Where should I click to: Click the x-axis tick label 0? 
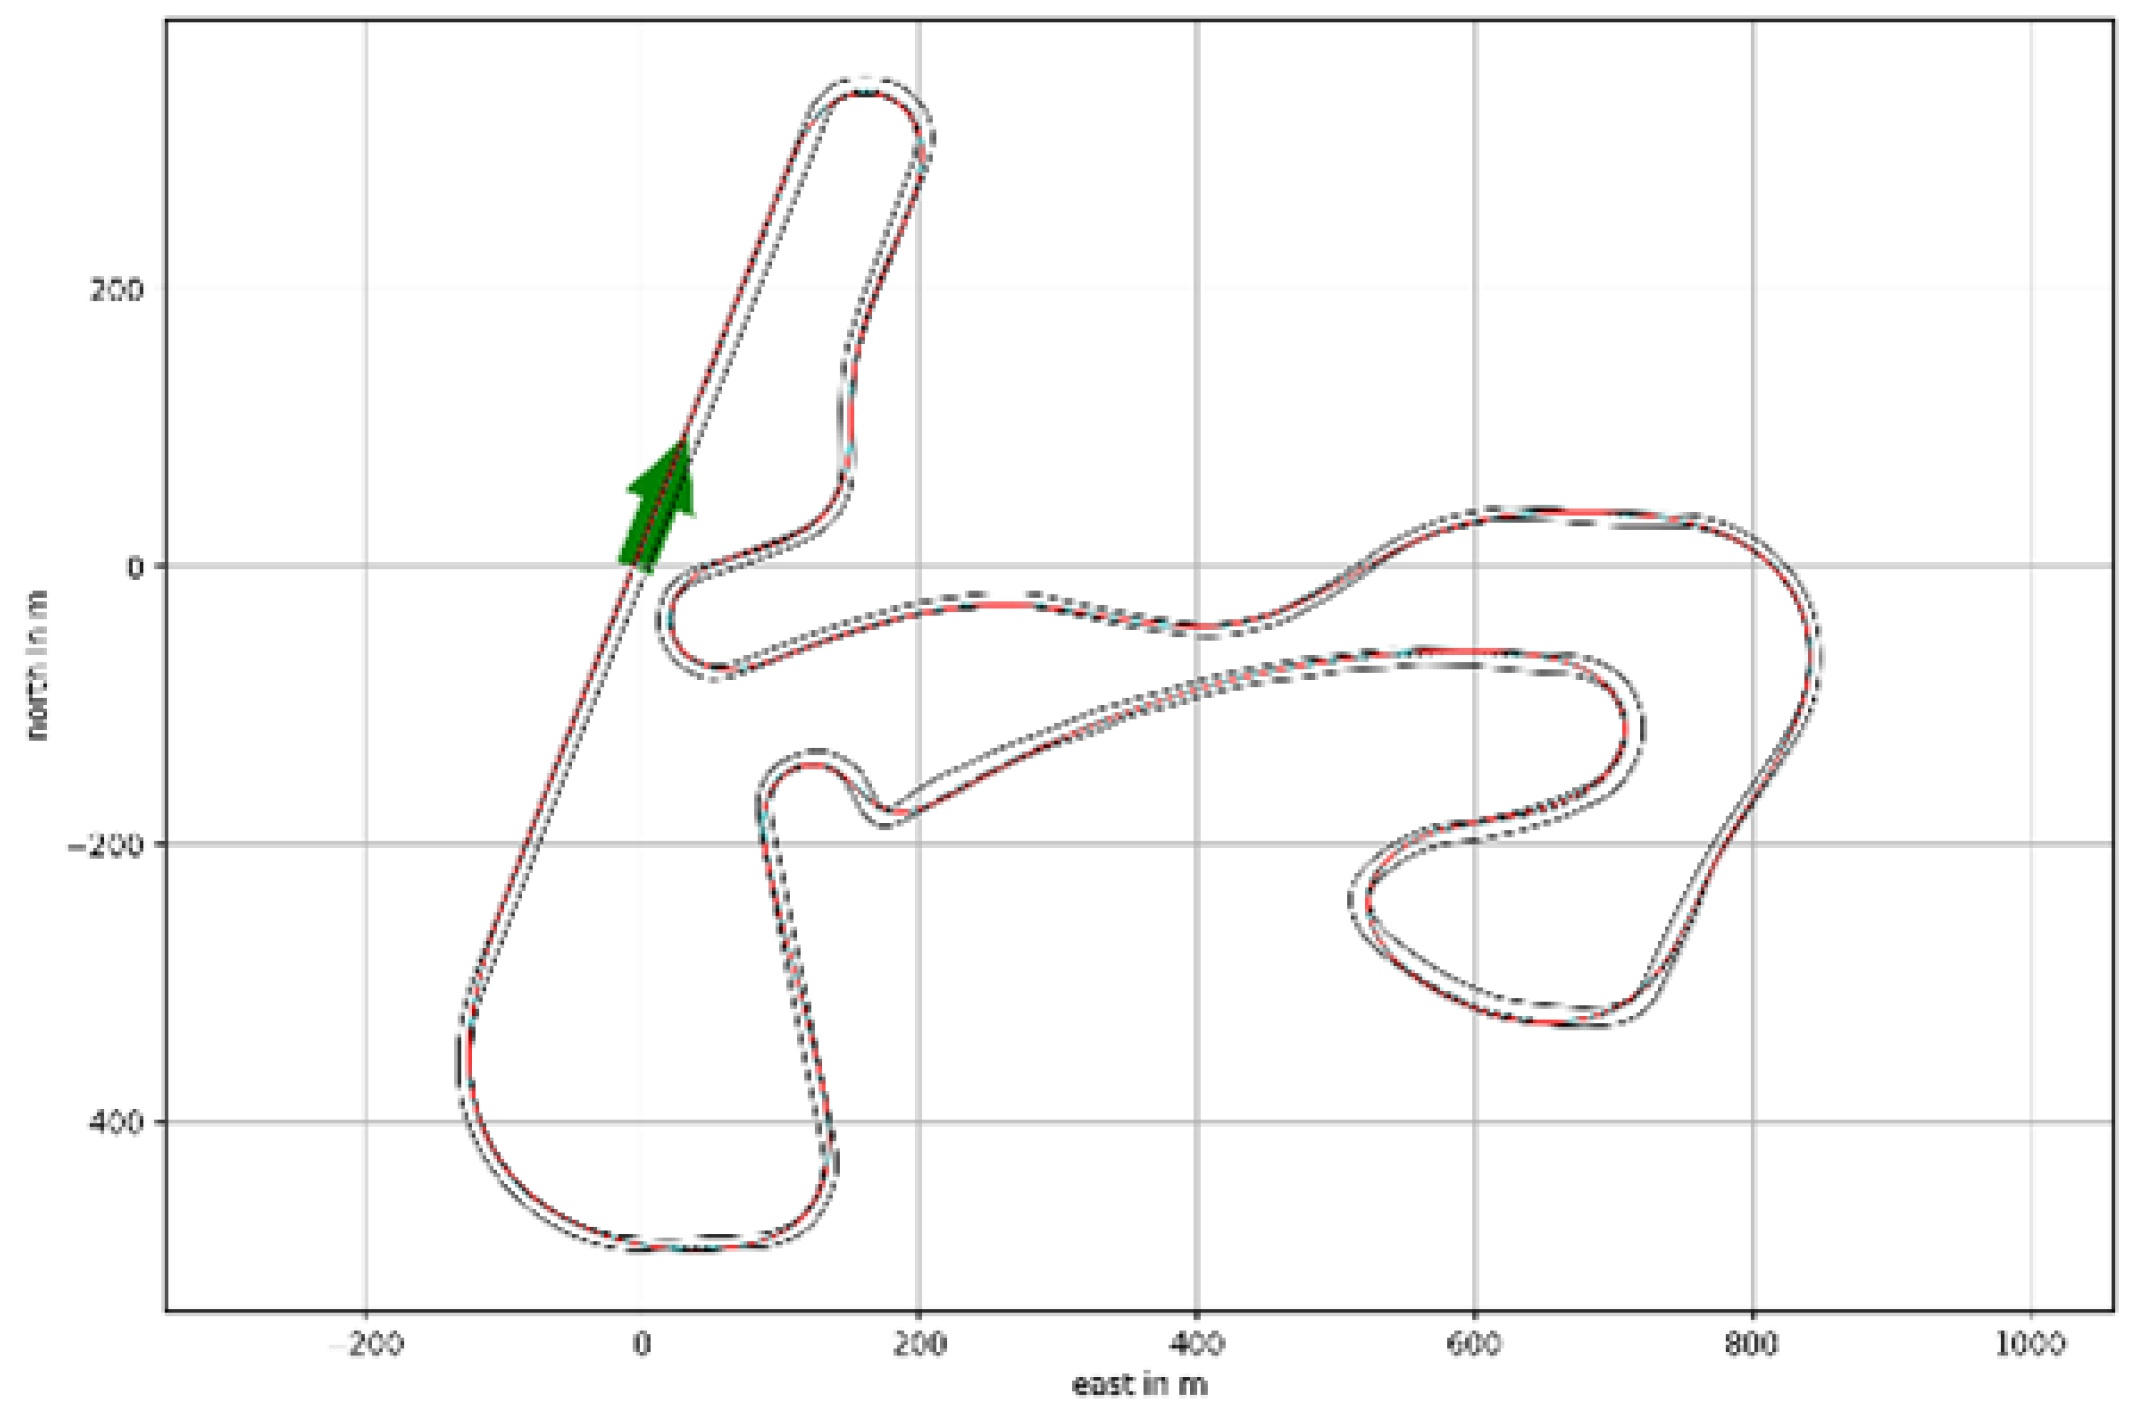(x=642, y=1344)
